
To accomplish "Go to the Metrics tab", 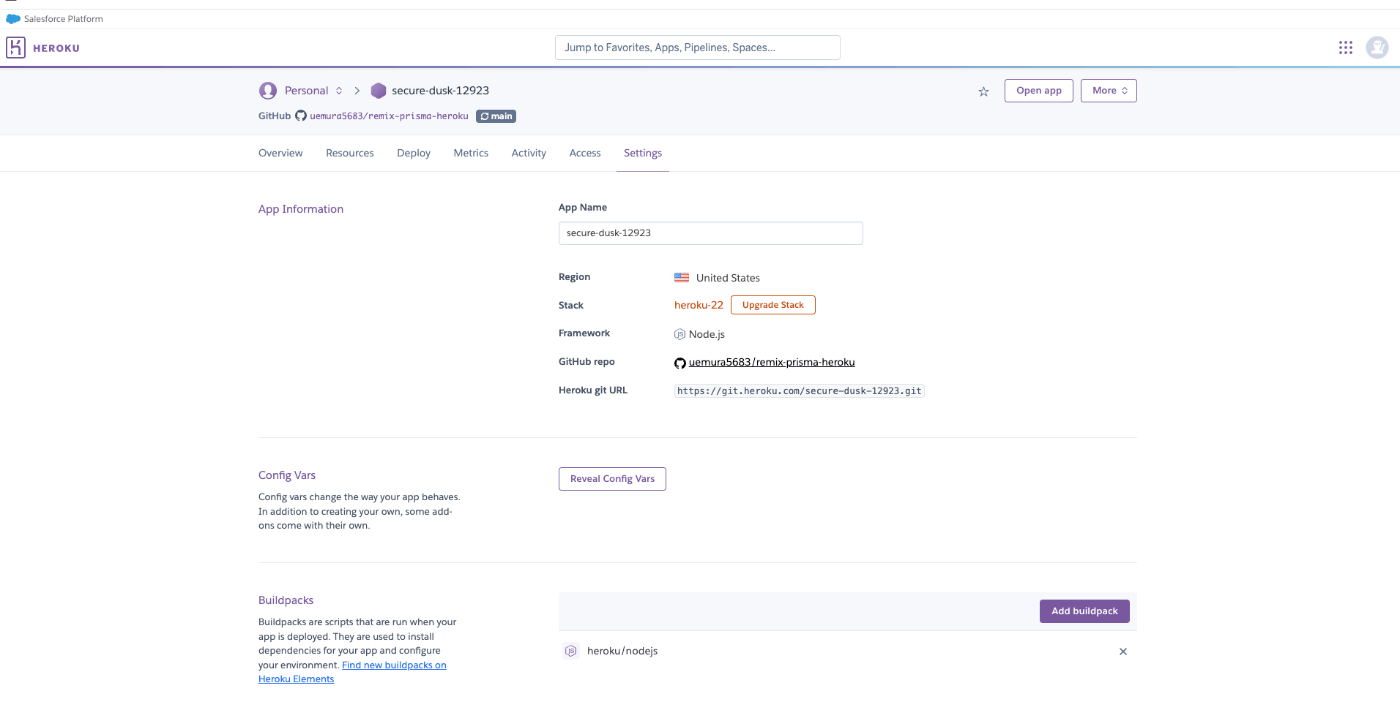I will [471, 153].
